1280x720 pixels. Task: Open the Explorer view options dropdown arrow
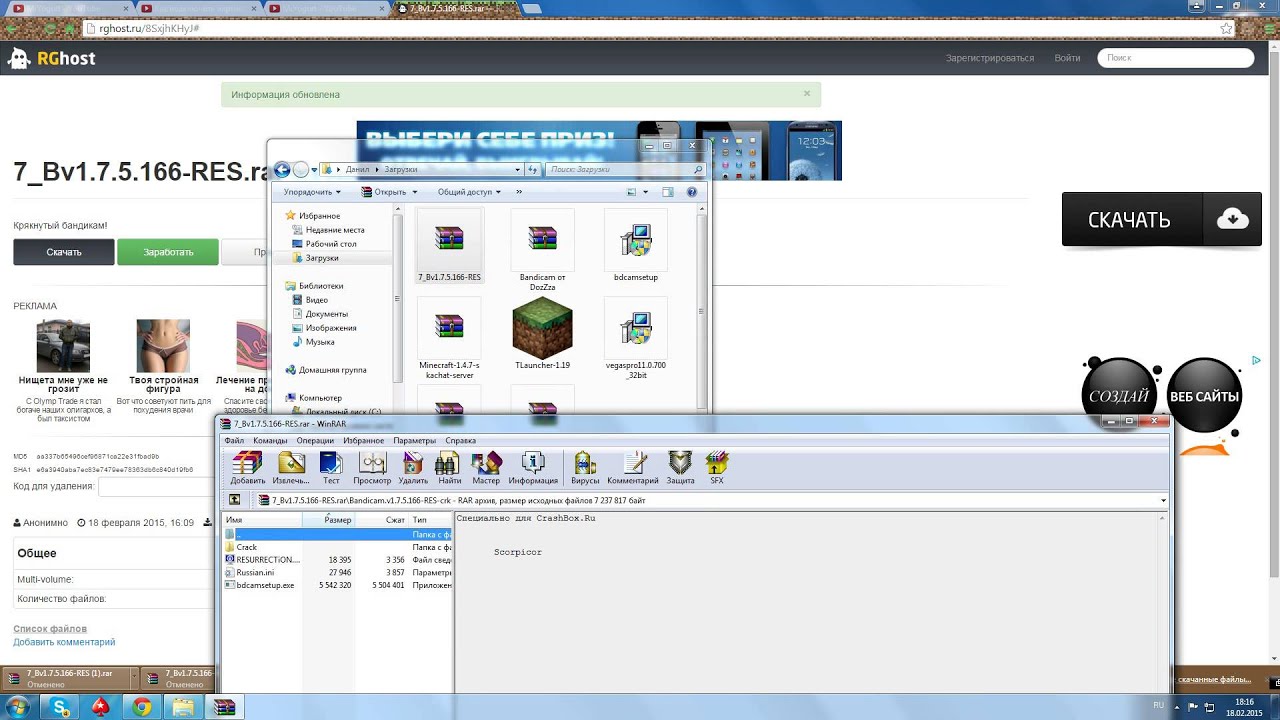pos(646,192)
